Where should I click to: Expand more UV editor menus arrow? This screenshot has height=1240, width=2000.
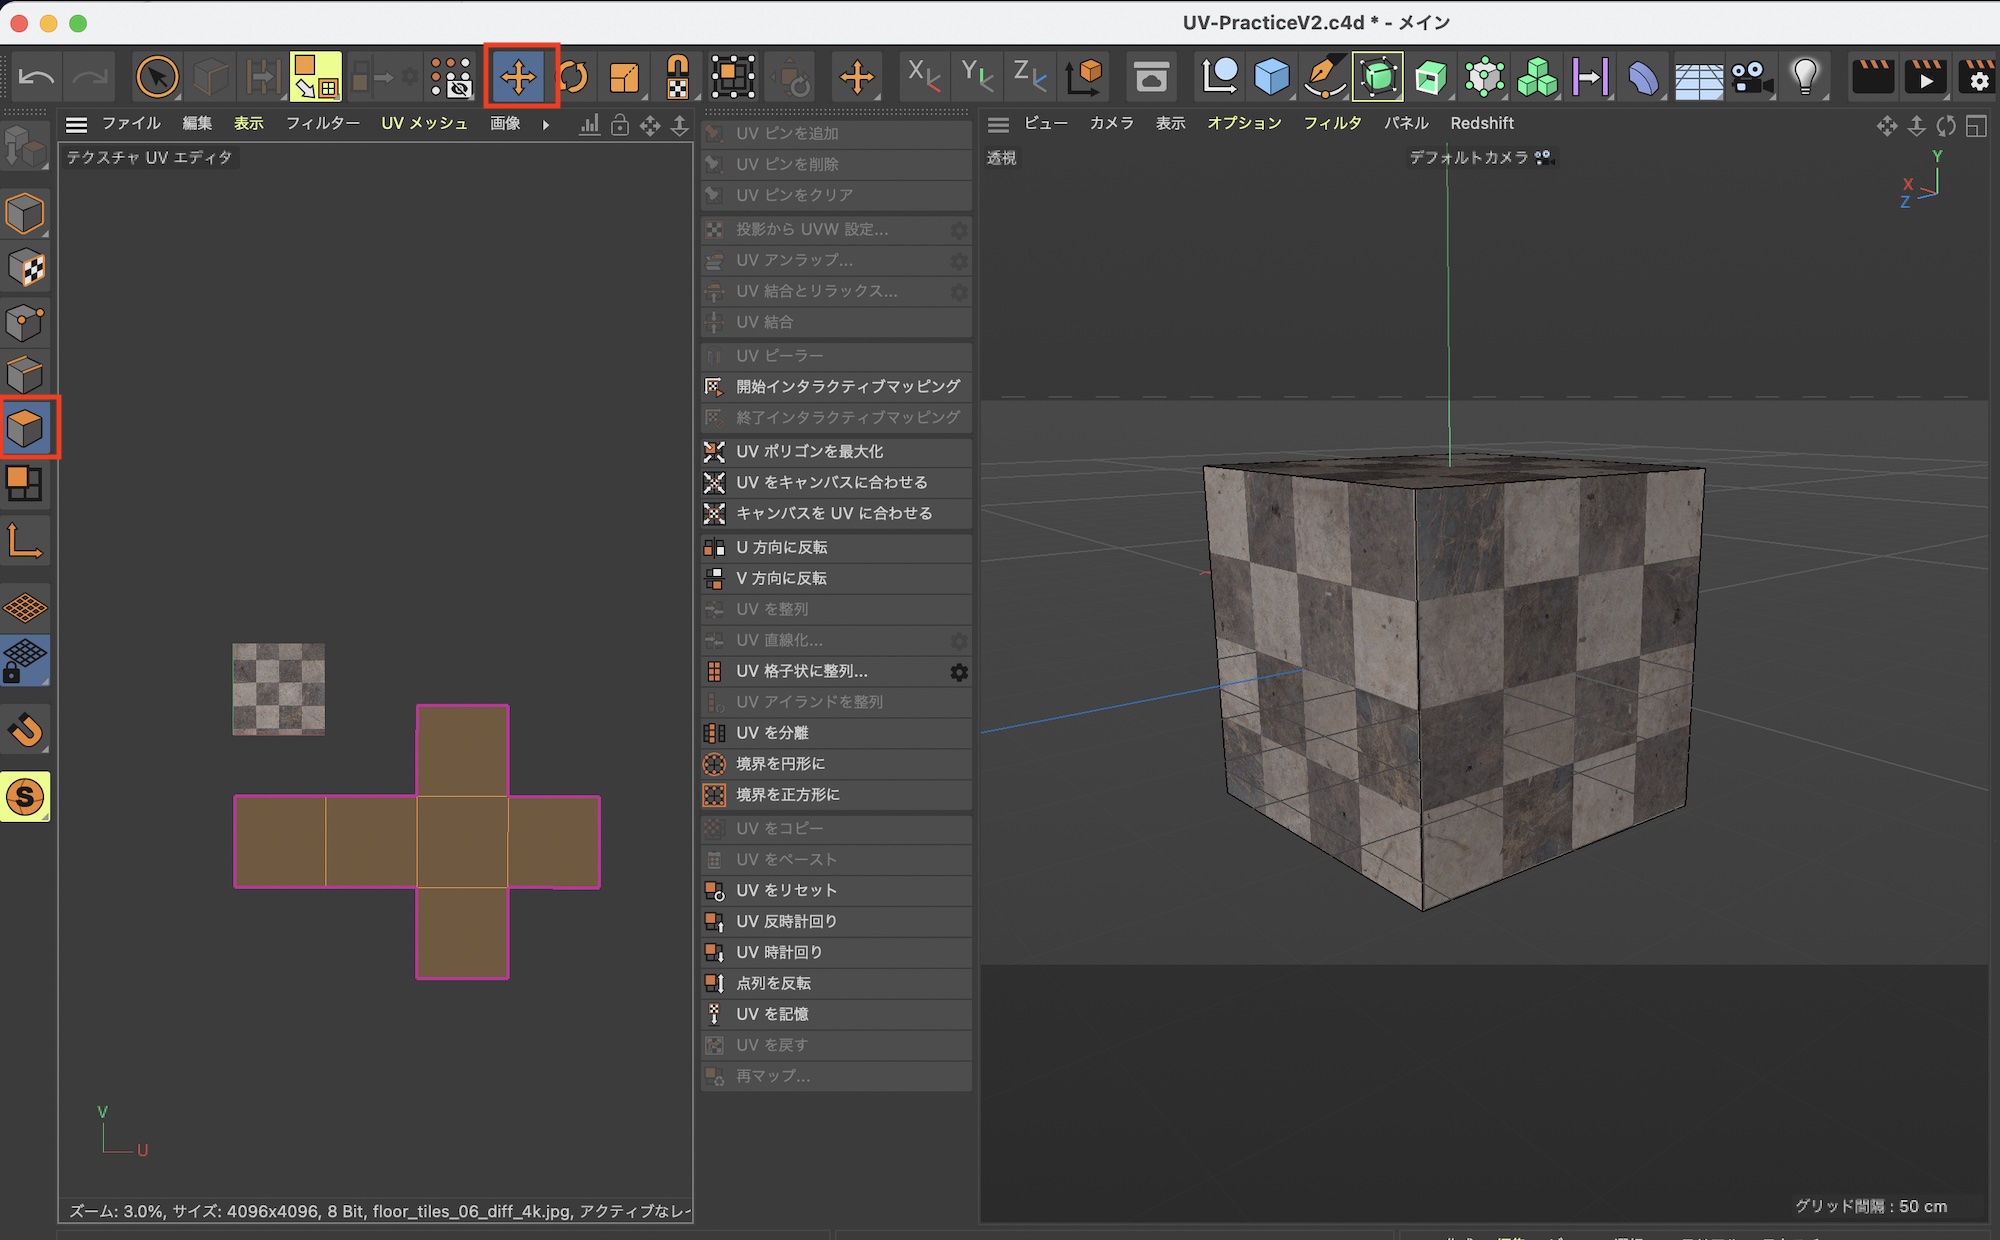546,125
